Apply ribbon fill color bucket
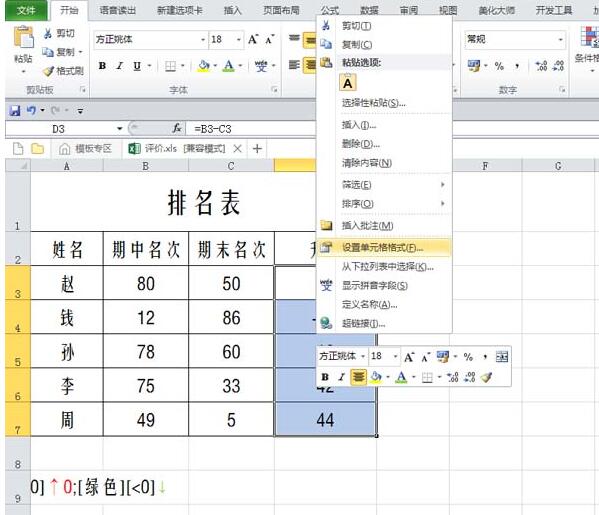The width and height of the screenshot is (599, 515). point(204,66)
